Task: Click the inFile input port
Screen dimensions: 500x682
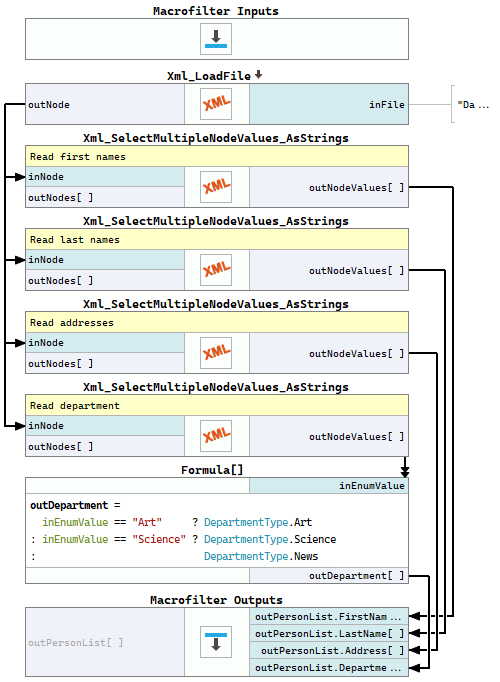Action: point(329,104)
